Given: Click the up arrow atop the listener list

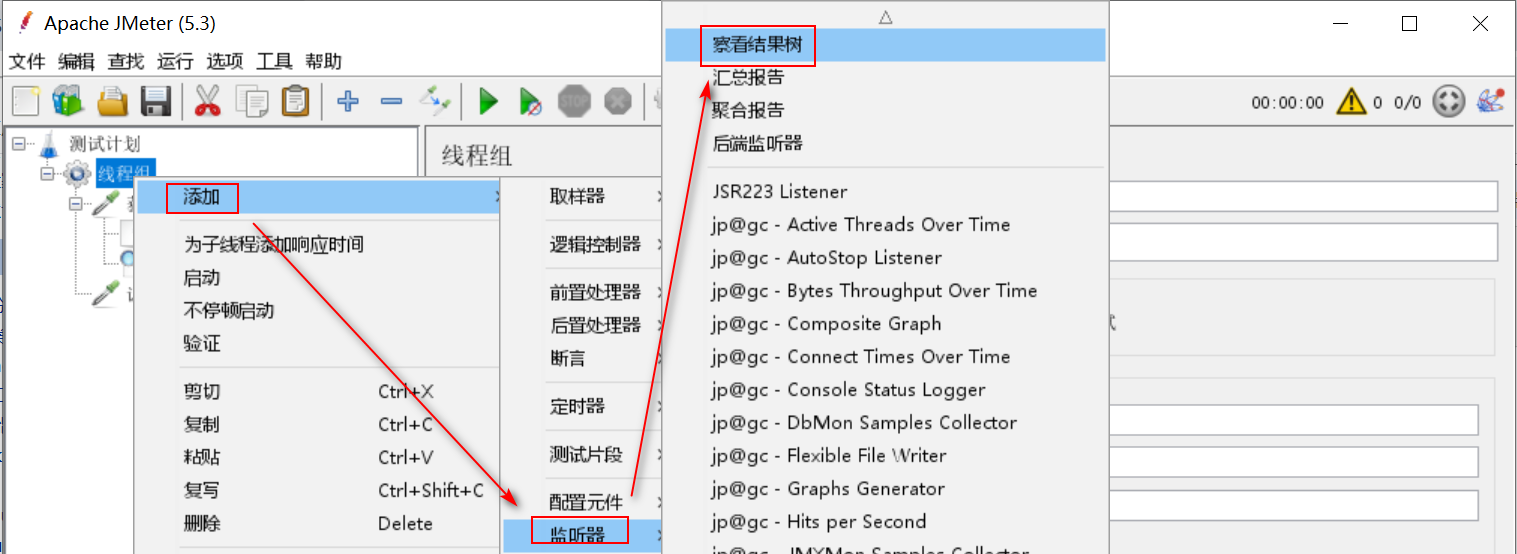Looking at the screenshot, I should pos(885,16).
